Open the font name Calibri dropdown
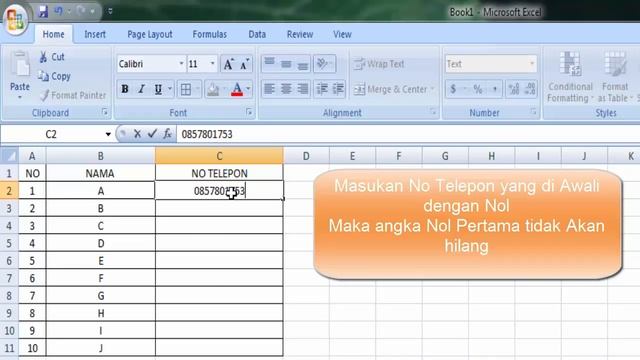640x360 pixels. (x=181, y=64)
